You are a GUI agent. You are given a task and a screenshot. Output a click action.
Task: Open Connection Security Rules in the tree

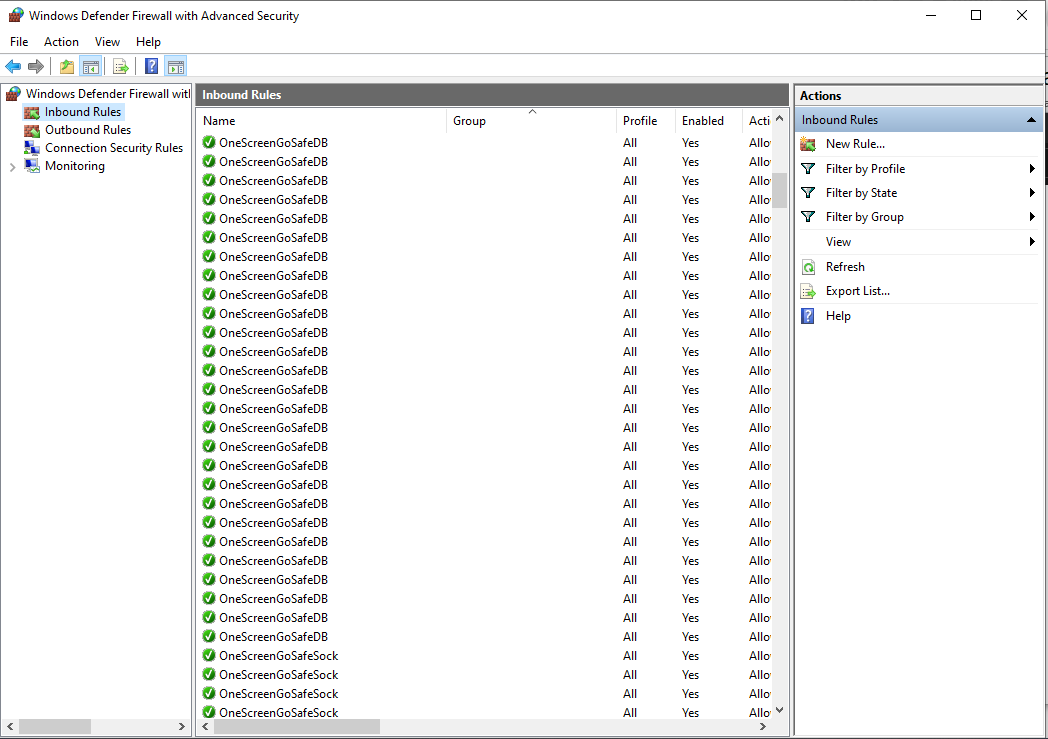[114, 148]
